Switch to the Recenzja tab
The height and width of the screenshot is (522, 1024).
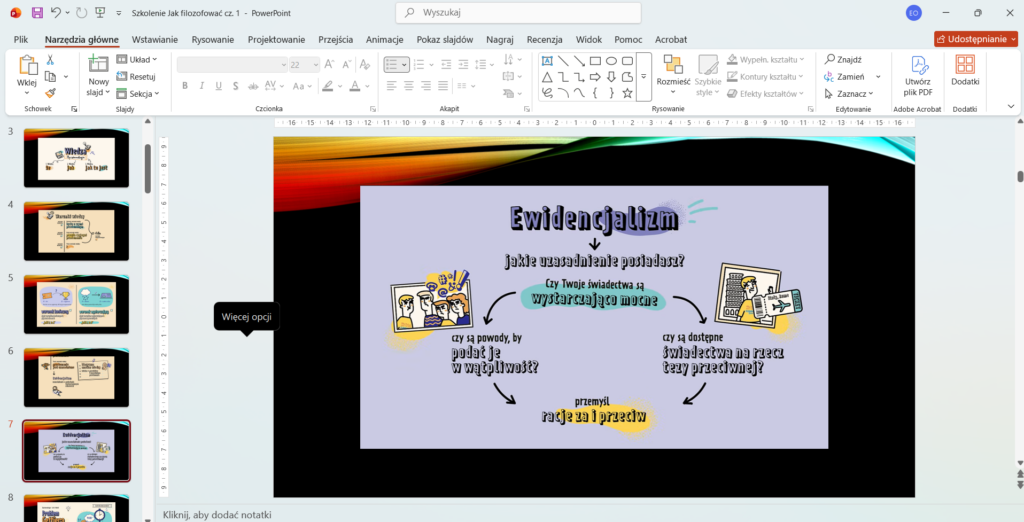[545, 39]
